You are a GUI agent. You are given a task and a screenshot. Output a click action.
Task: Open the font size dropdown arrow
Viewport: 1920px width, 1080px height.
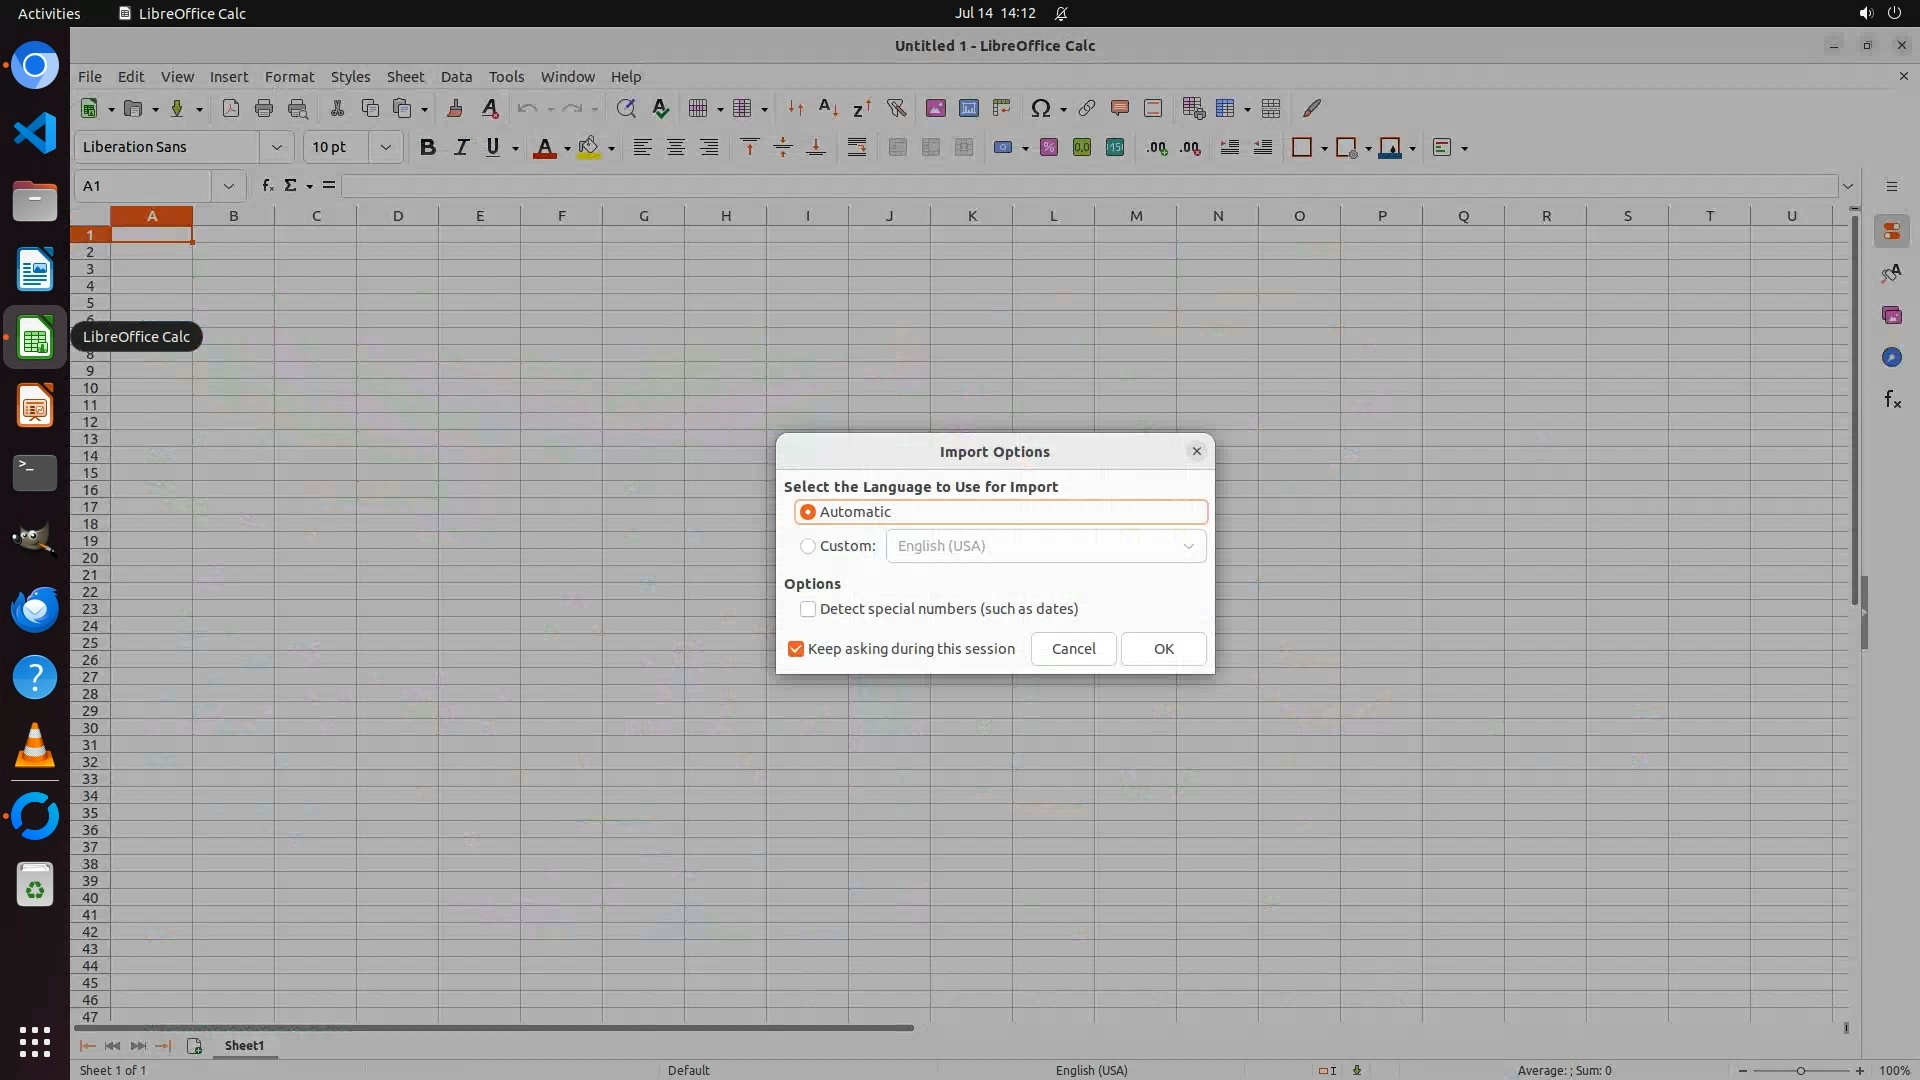click(x=385, y=148)
